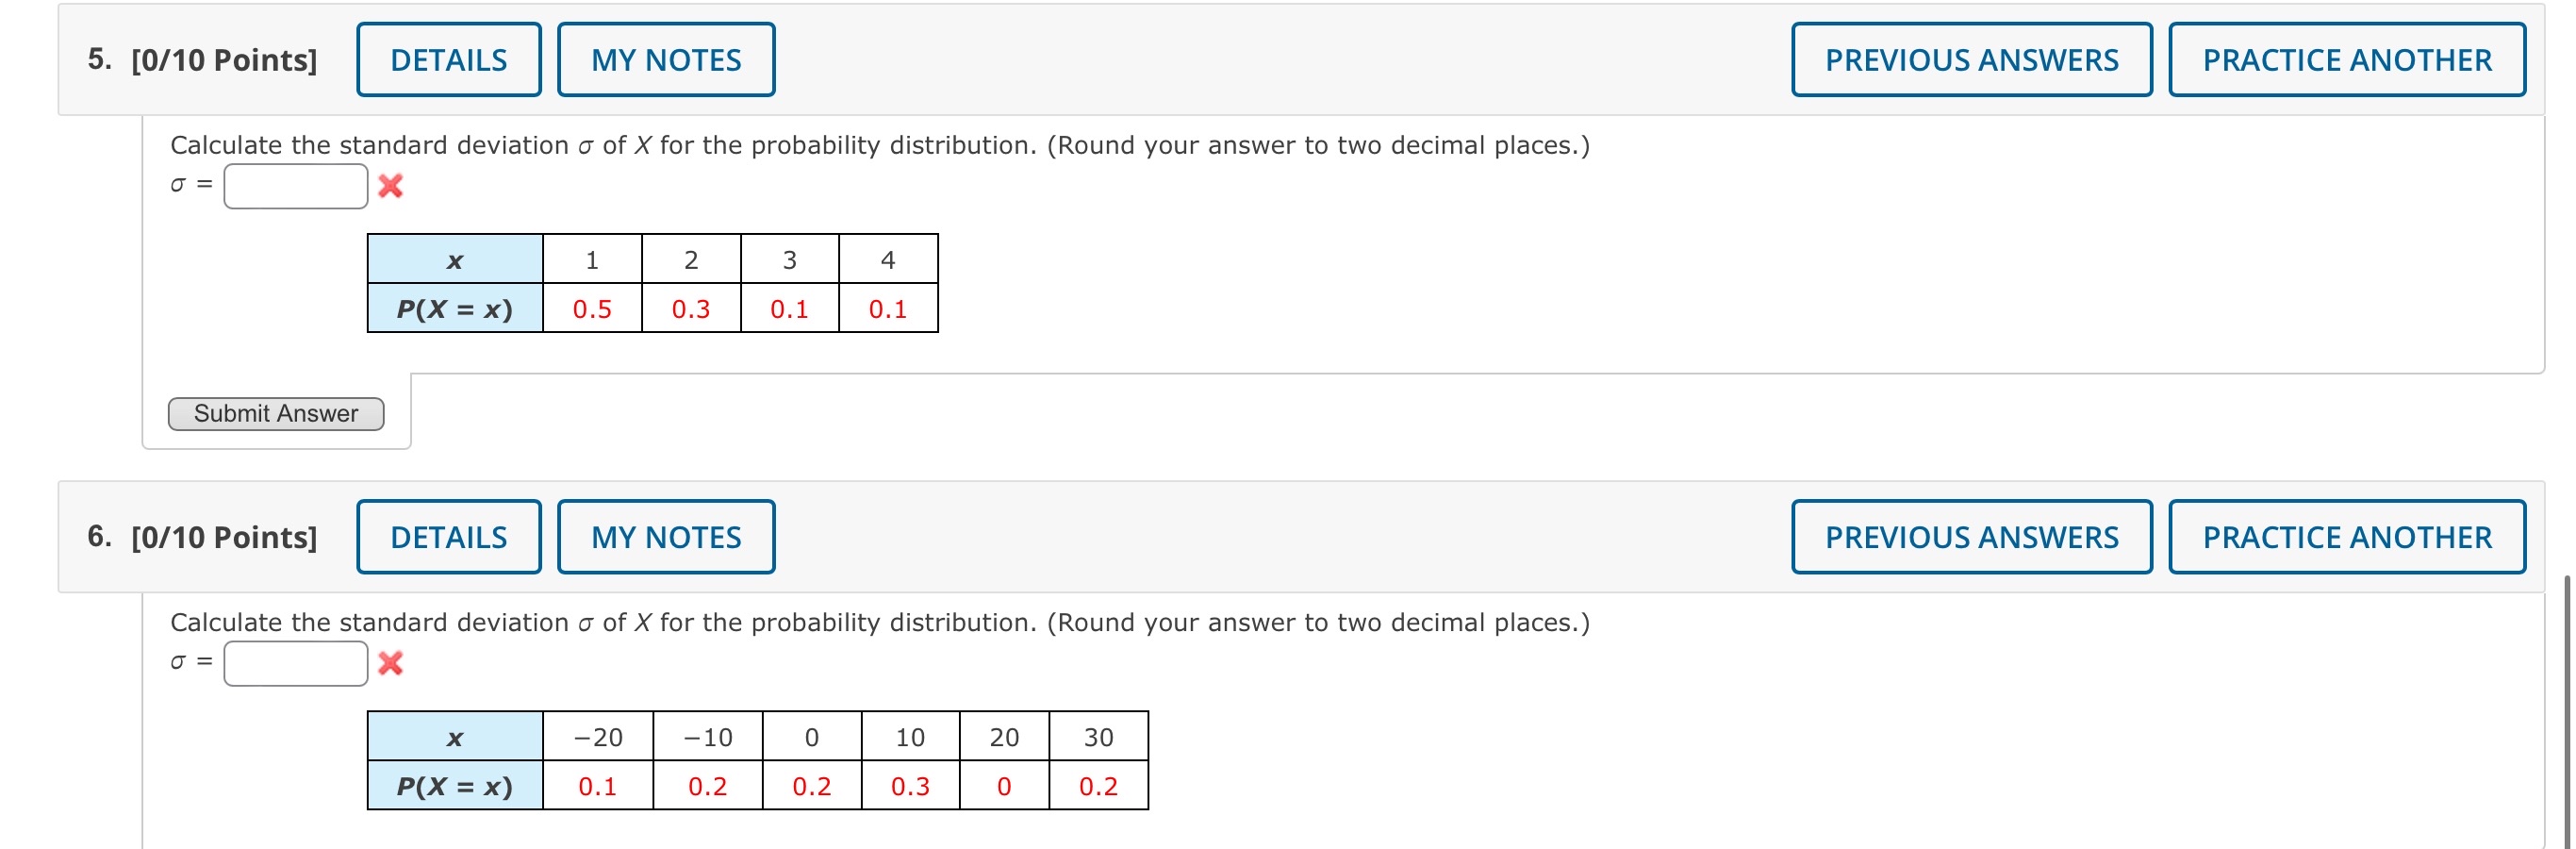Click PRACTICE ANOTHER for question 5
The height and width of the screenshot is (849, 2576).
coord(2345,59)
